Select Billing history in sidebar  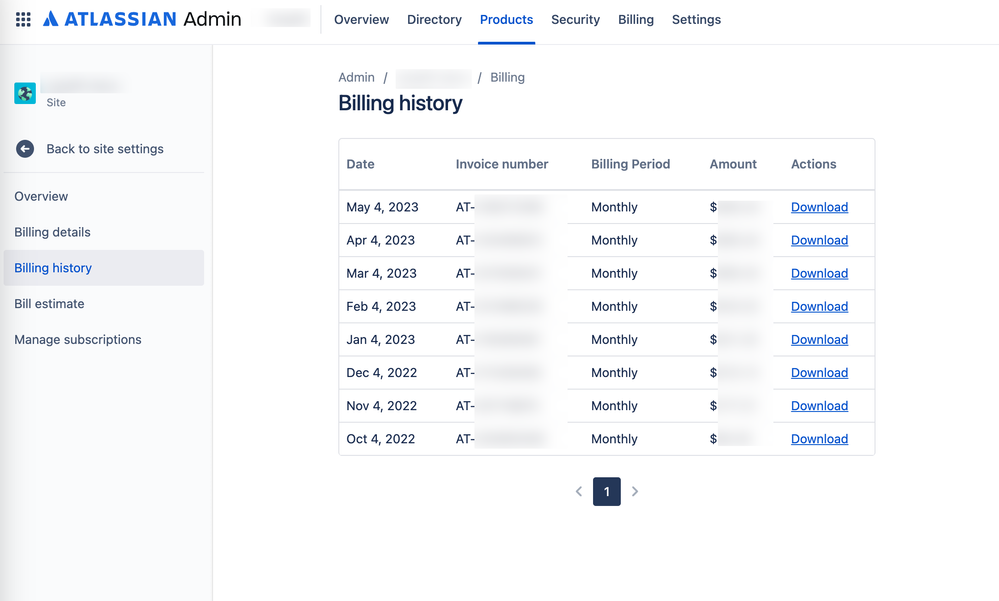coord(104,268)
